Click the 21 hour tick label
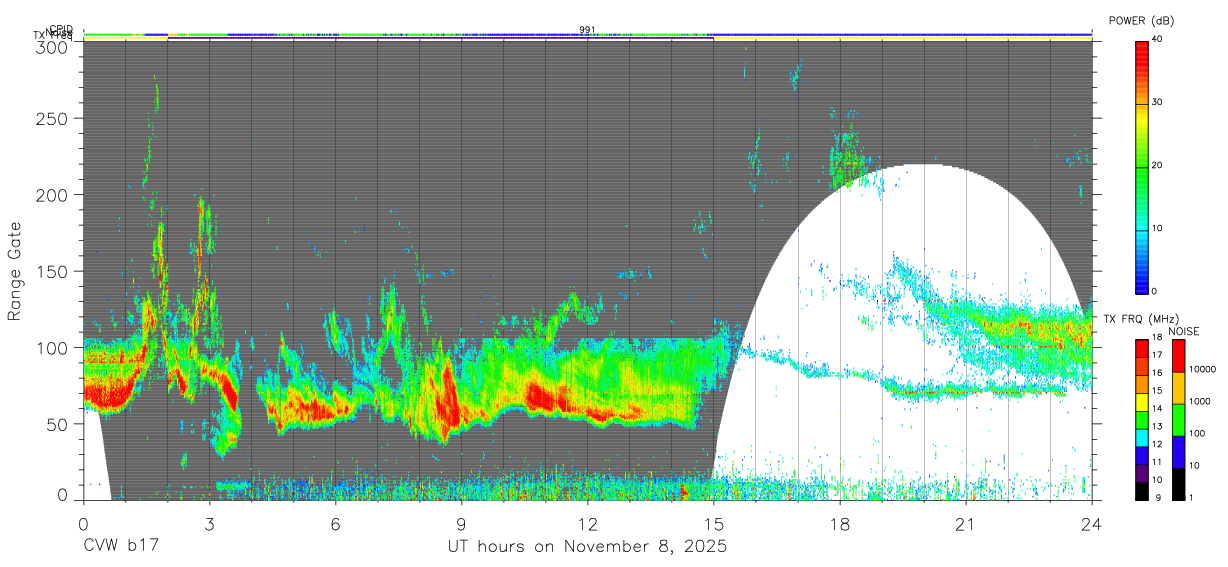 pos(965,523)
